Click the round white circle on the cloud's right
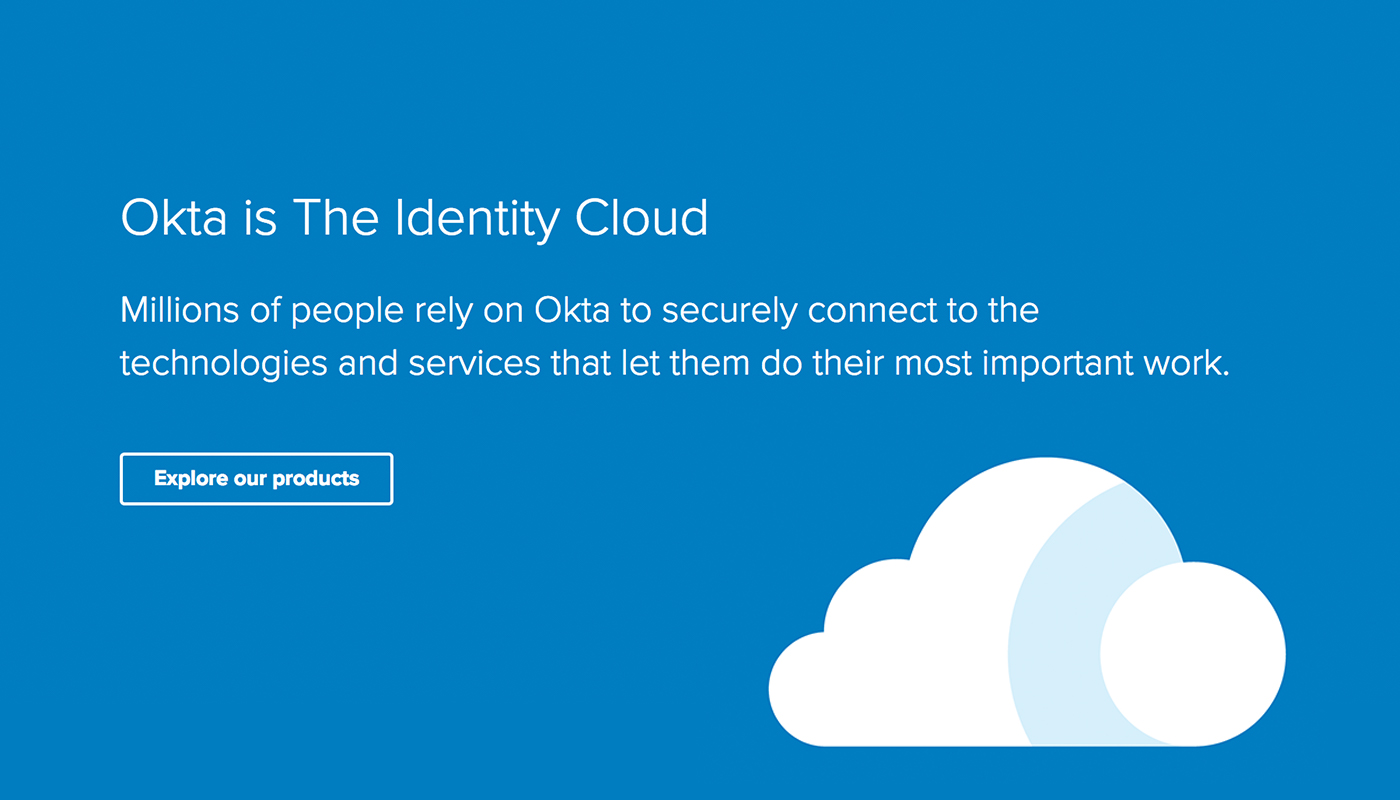Viewport: 1400px width, 800px height. click(x=1193, y=654)
